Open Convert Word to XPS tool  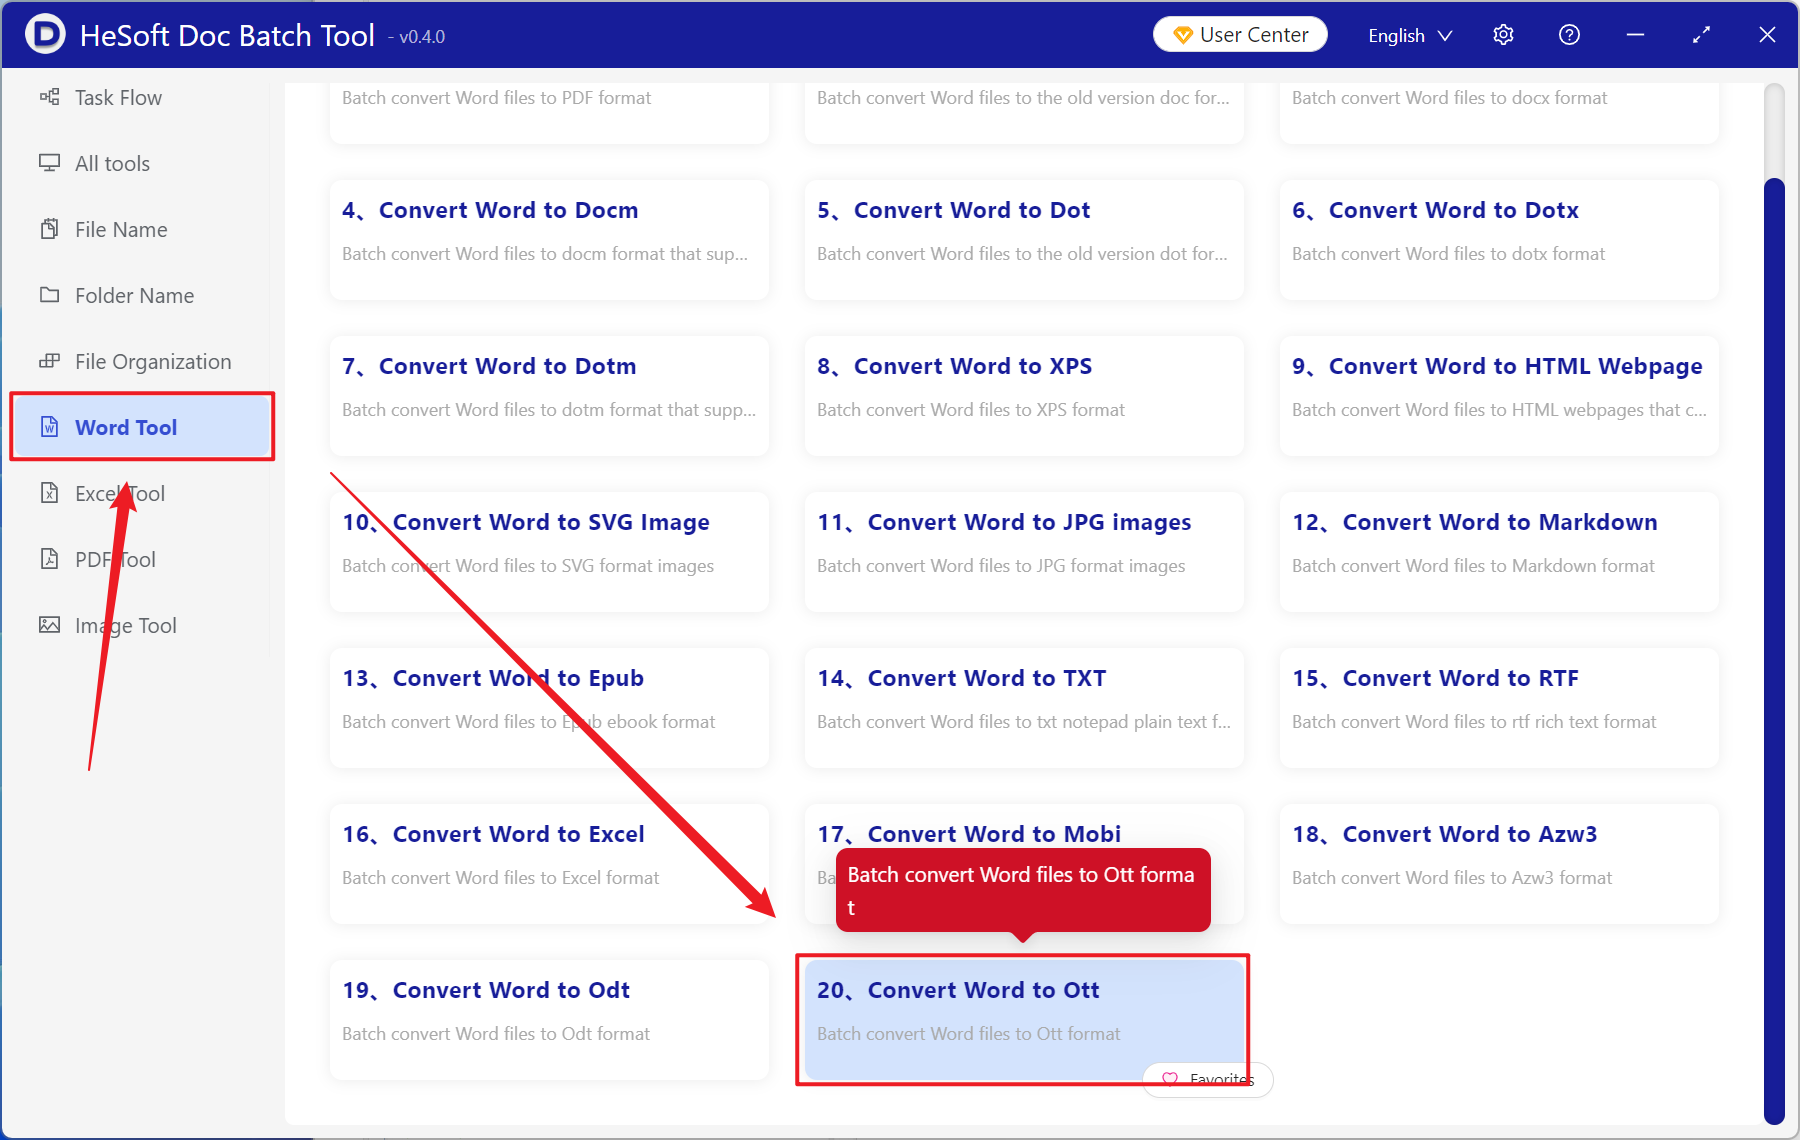(x=1024, y=396)
